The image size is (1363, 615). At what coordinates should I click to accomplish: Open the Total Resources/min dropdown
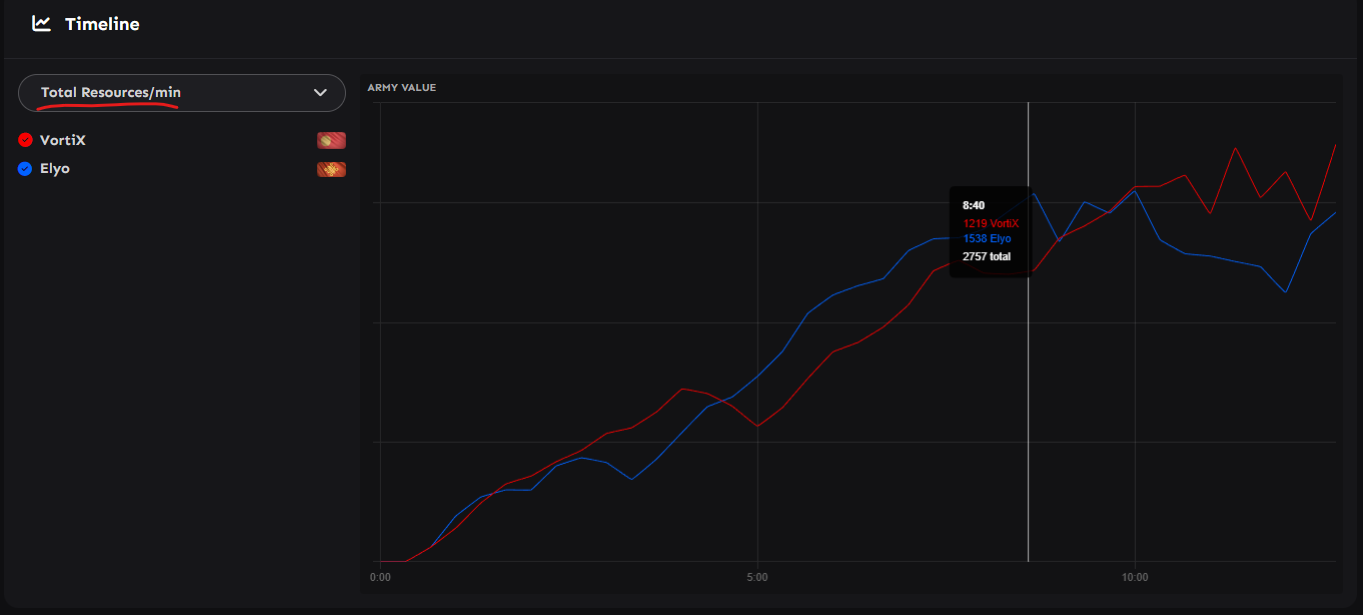tap(181, 93)
